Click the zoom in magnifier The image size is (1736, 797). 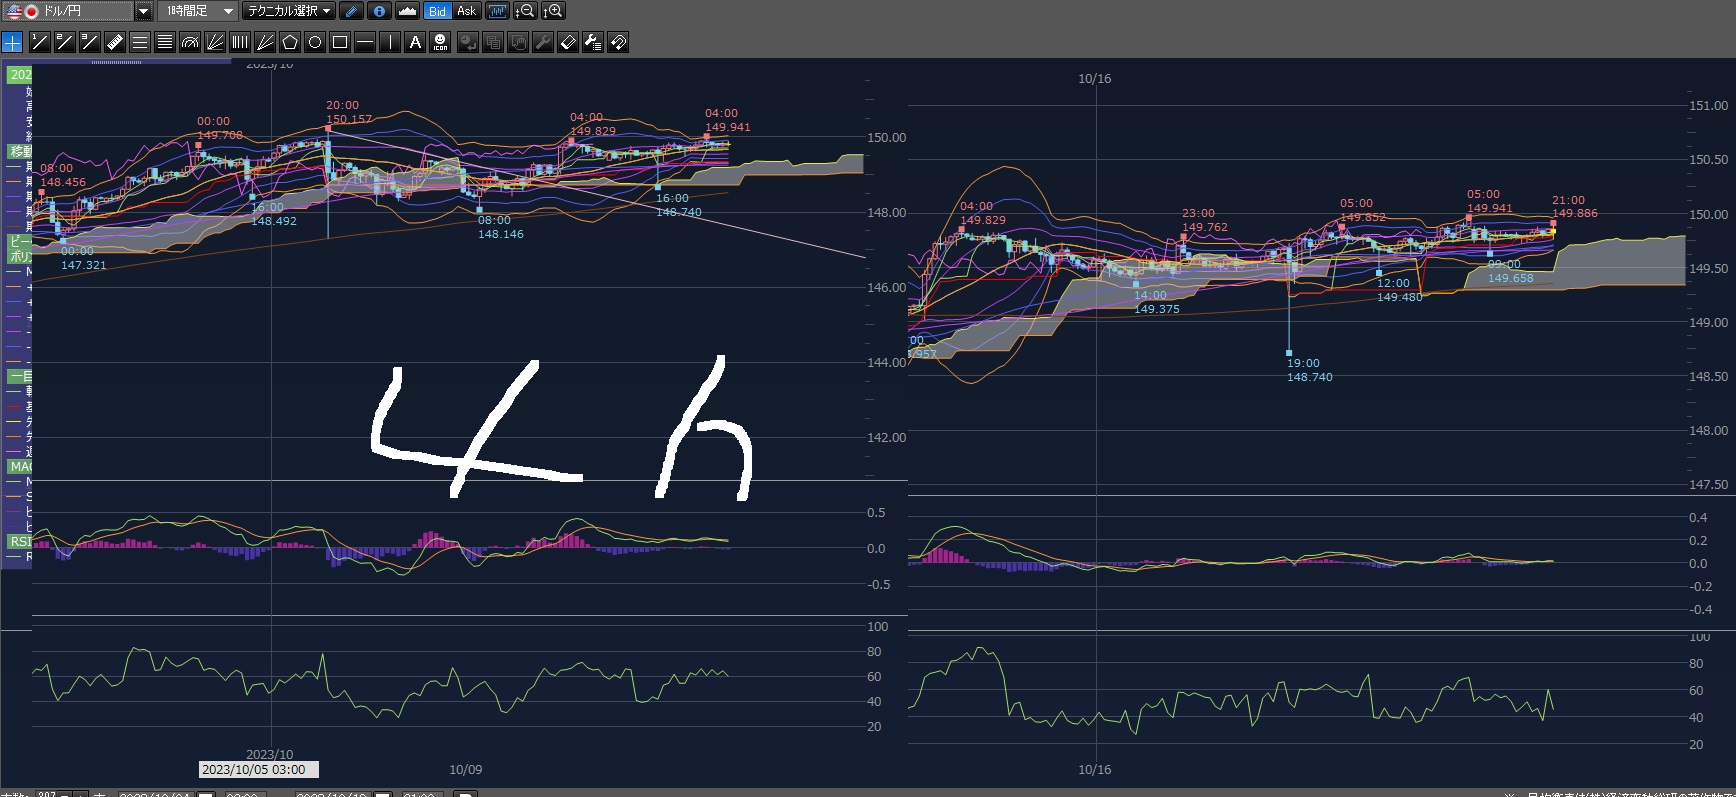(553, 11)
